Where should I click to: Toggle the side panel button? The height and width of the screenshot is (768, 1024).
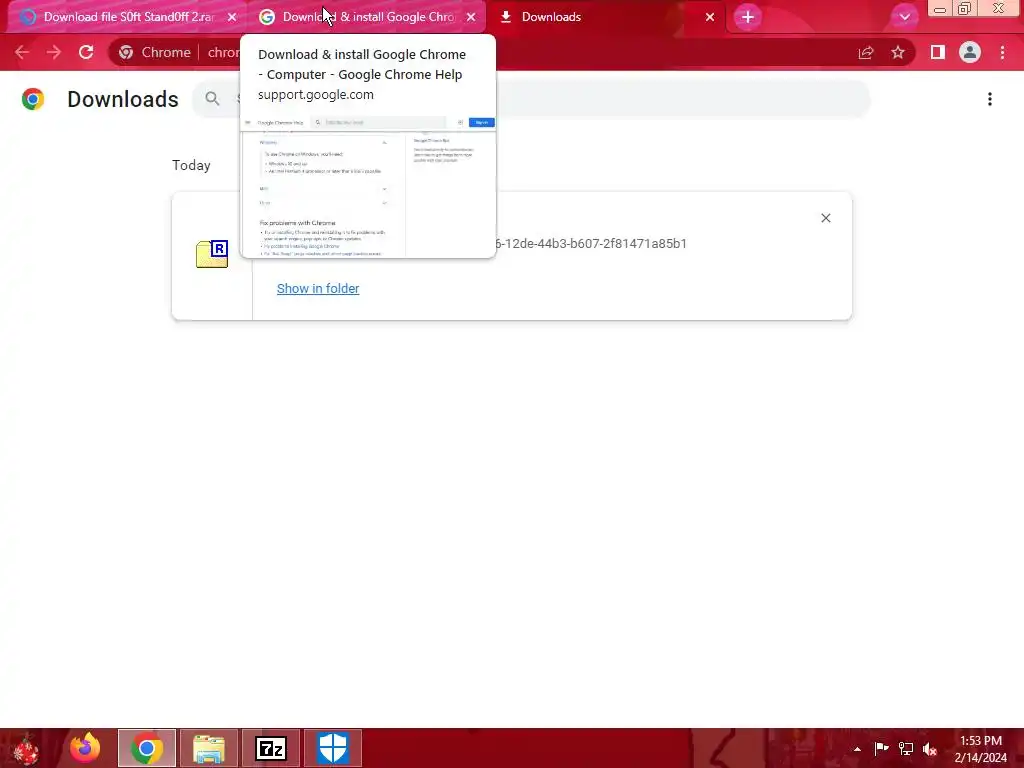tap(938, 52)
